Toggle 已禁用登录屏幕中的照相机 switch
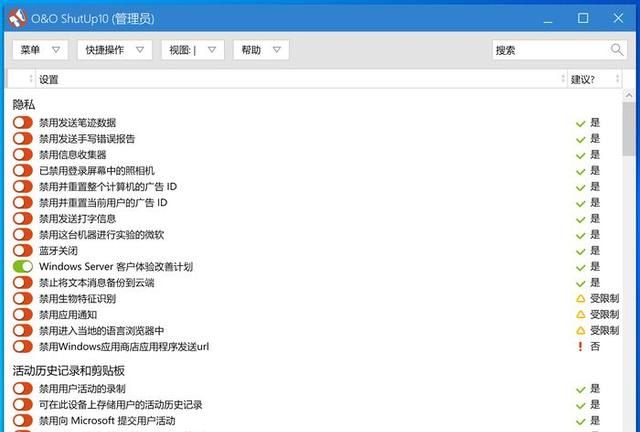The height and width of the screenshot is (432, 640). click(x=22, y=170)
